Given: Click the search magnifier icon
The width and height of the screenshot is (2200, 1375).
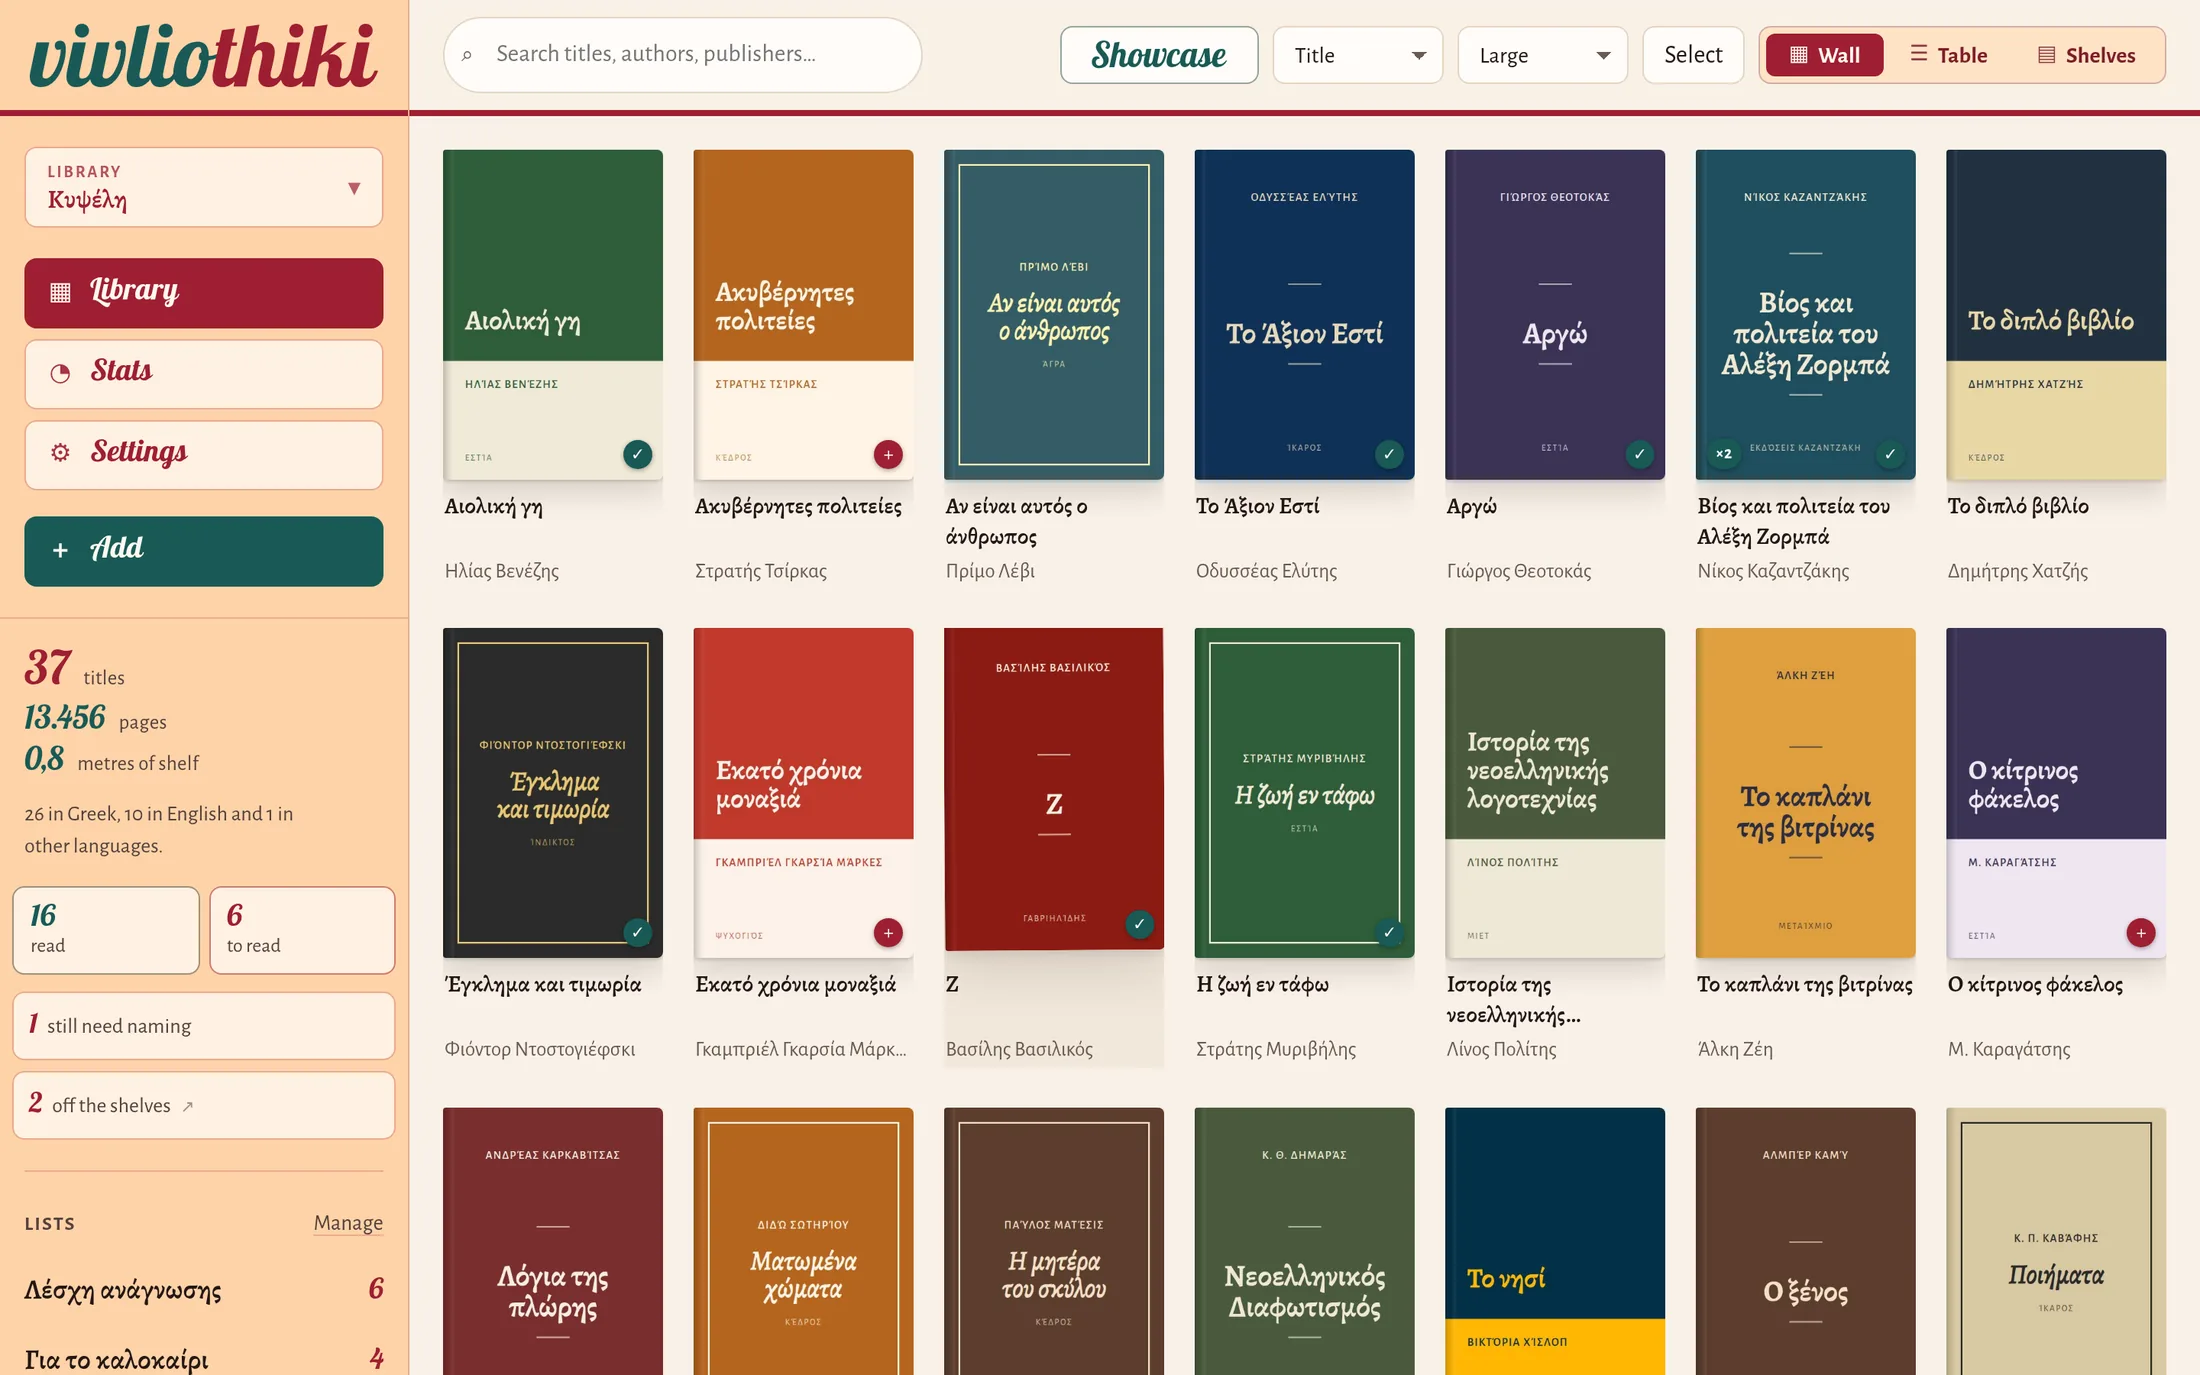Looking at the screenshot, I should coord(467,55).
